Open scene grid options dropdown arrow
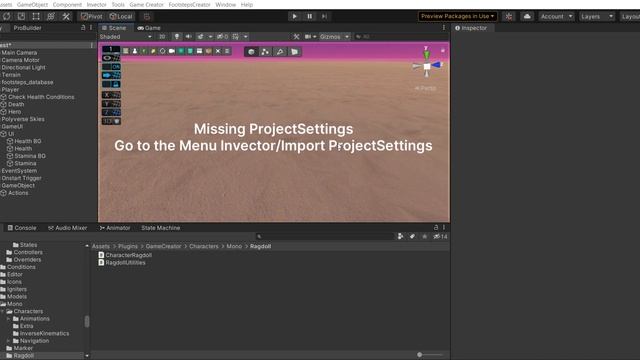Image resolution: width=640 pixels, height=360 pixels. point(246,37)
